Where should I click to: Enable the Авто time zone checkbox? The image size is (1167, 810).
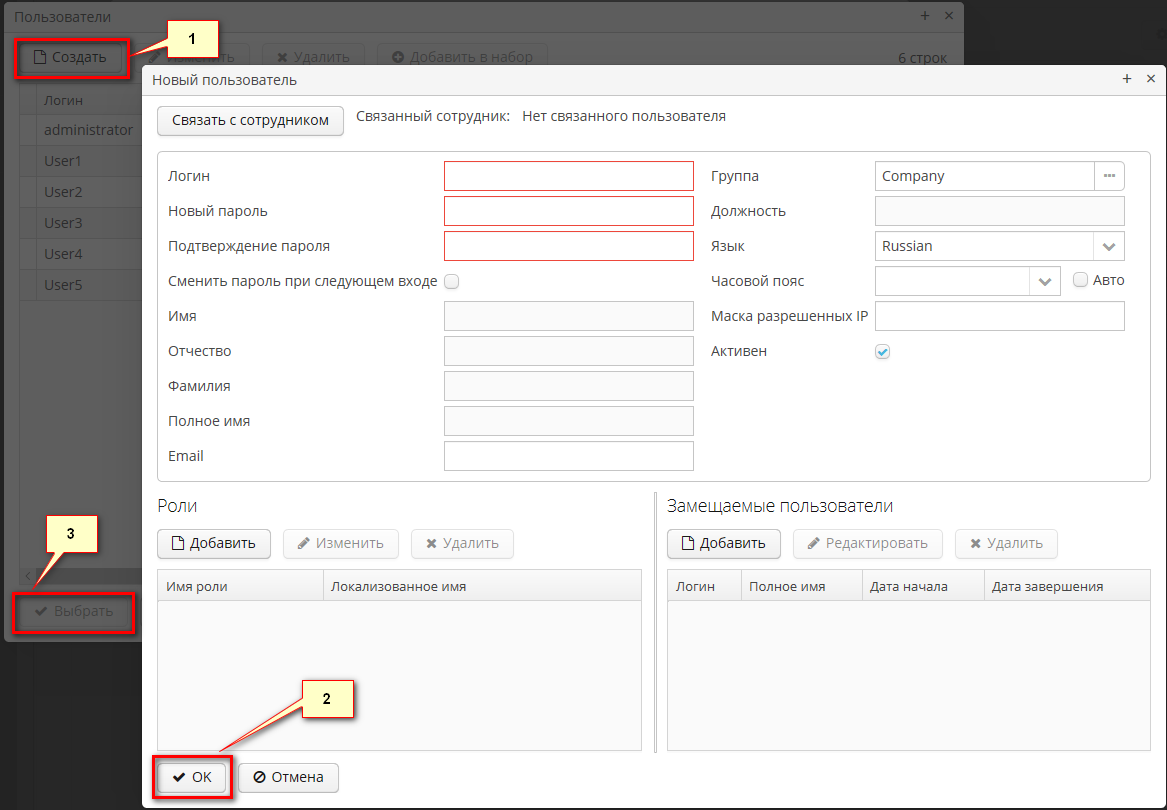coord(1080,280)
